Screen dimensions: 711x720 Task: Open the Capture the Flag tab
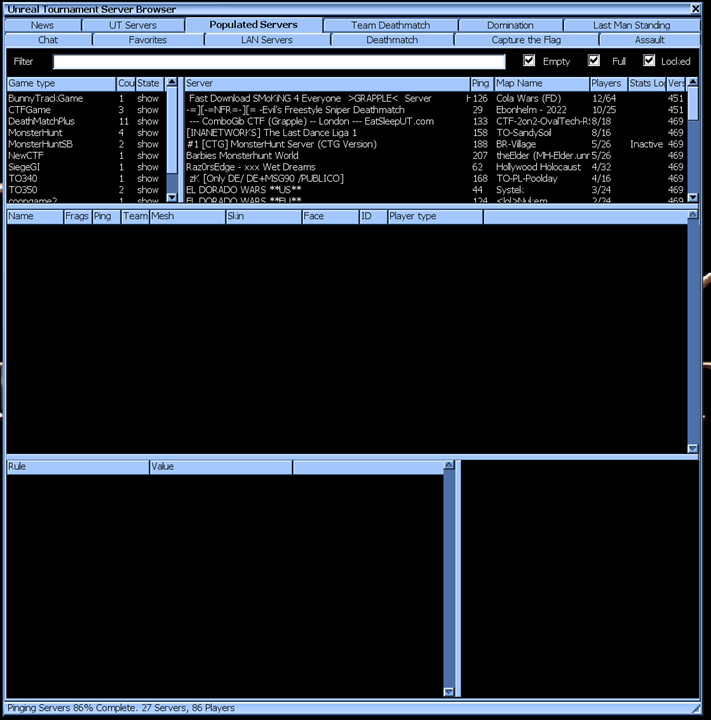pos(526,40)
